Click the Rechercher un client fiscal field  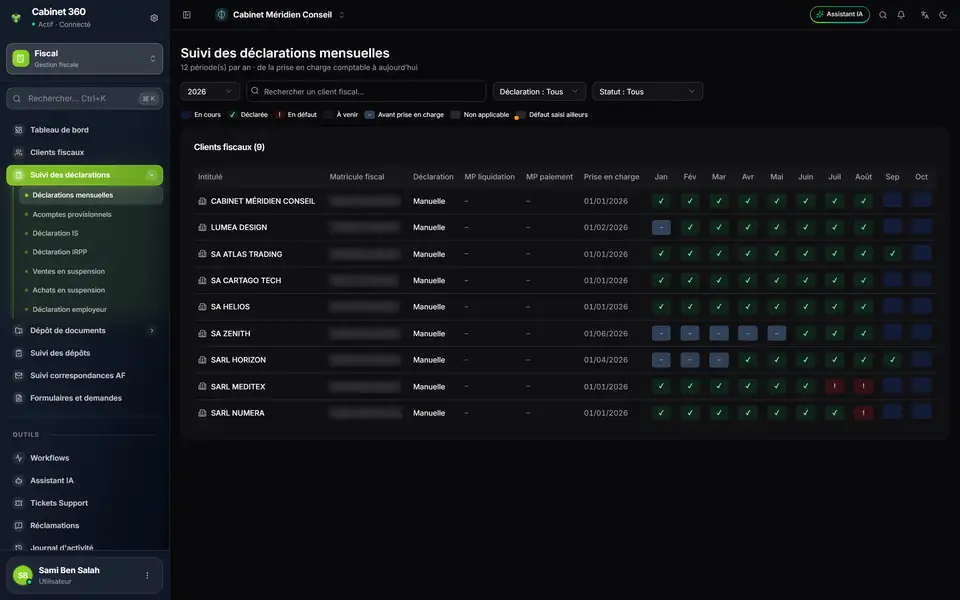(x=366, y=92)
